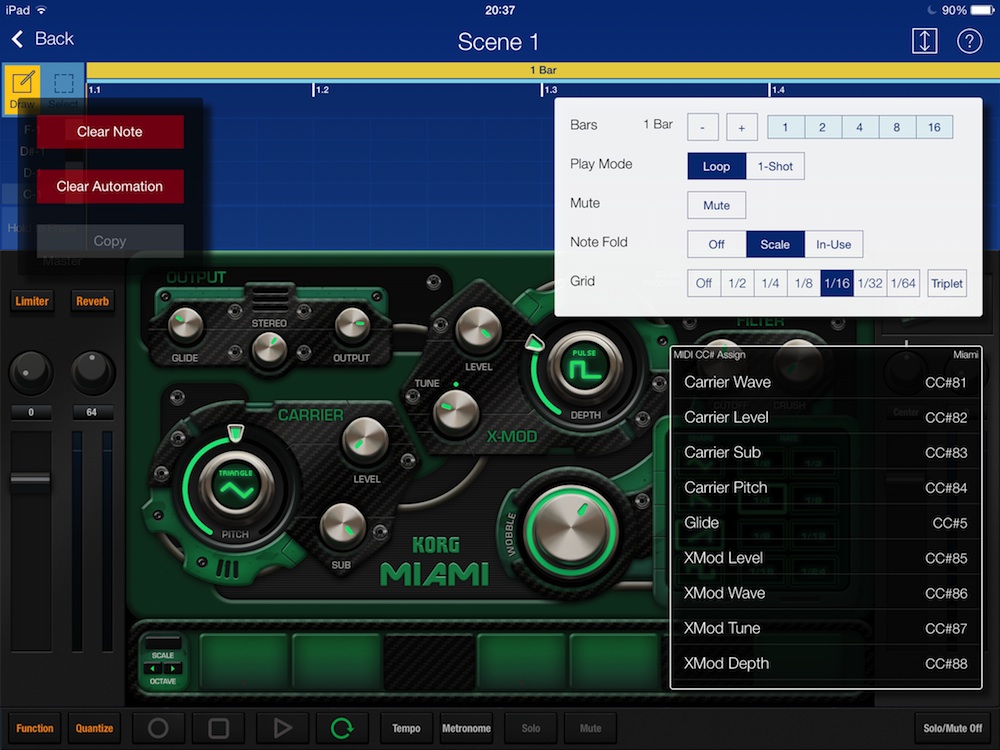Set Grid to 1/8
The image size is (1000, 750).
pos(804,283)
